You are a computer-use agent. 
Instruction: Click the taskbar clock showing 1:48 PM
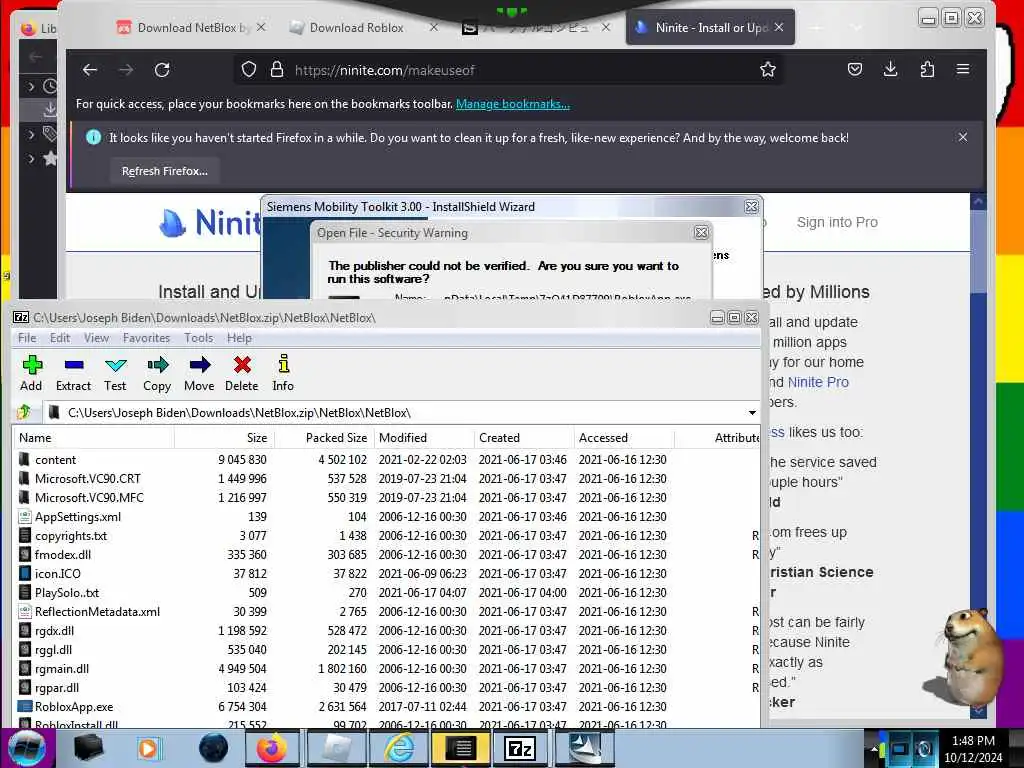973,741
